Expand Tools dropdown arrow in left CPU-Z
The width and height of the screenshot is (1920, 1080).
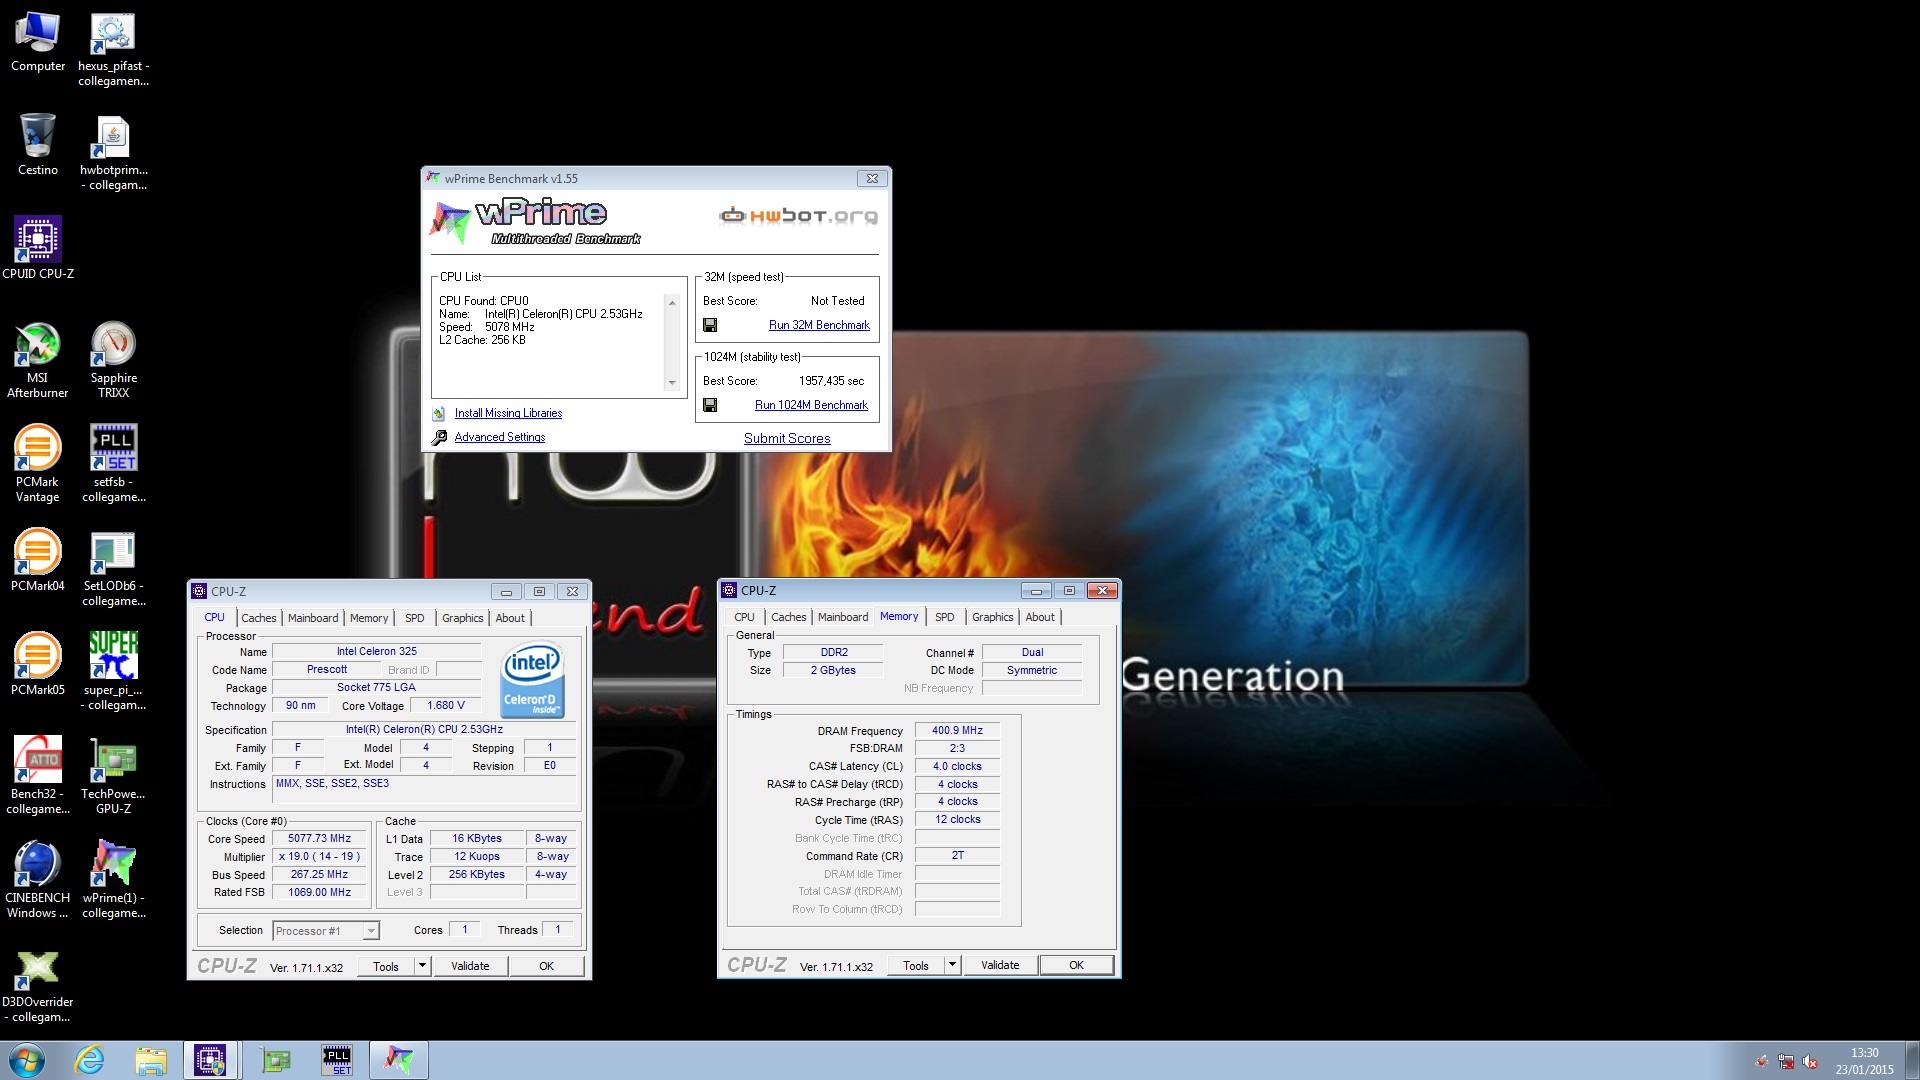click(422, 966)
